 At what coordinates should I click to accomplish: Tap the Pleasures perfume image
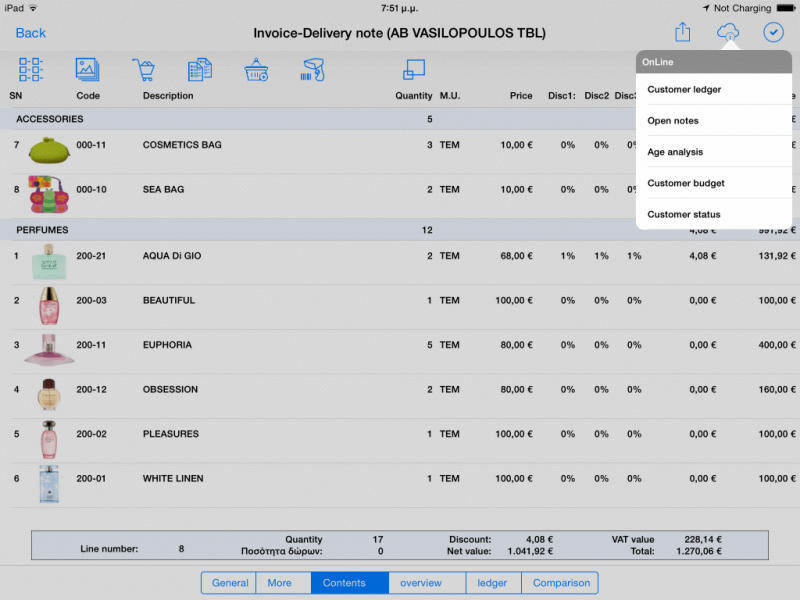pyautogui.click(x=49, y=439)
